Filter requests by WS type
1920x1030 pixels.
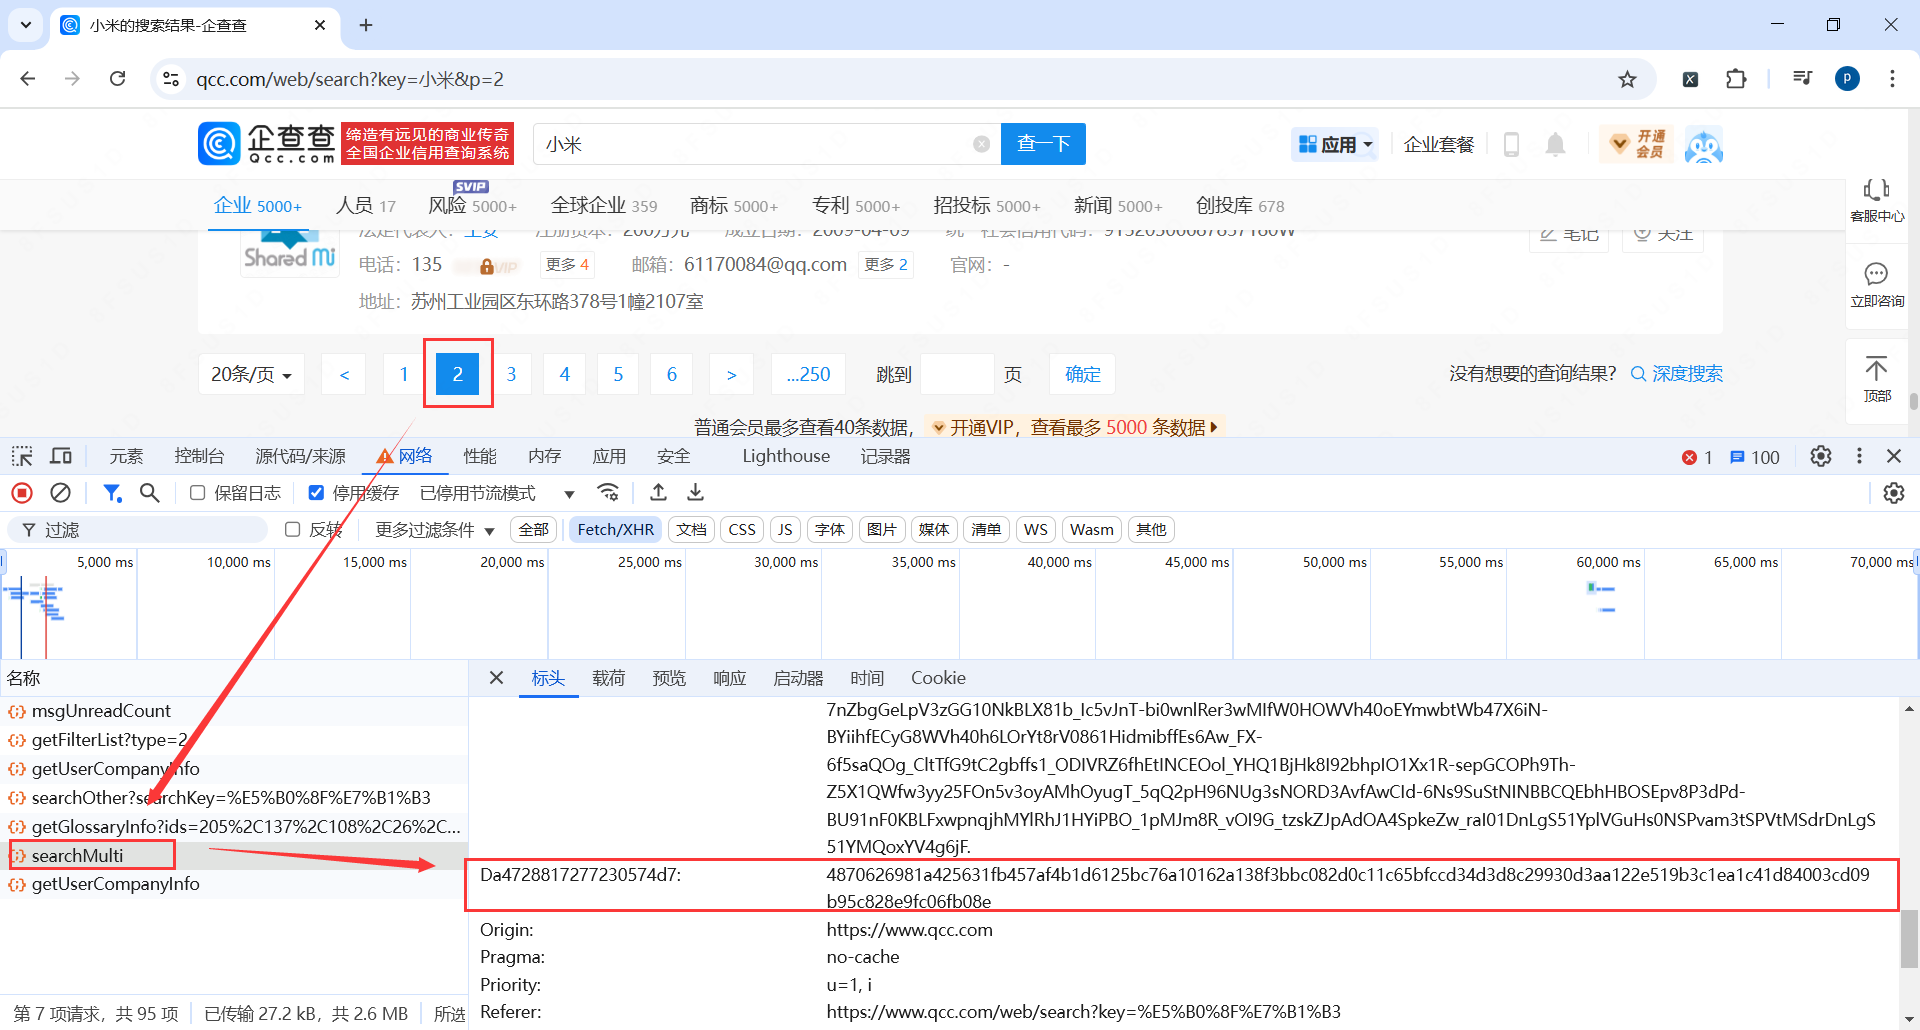point(1036,530)
